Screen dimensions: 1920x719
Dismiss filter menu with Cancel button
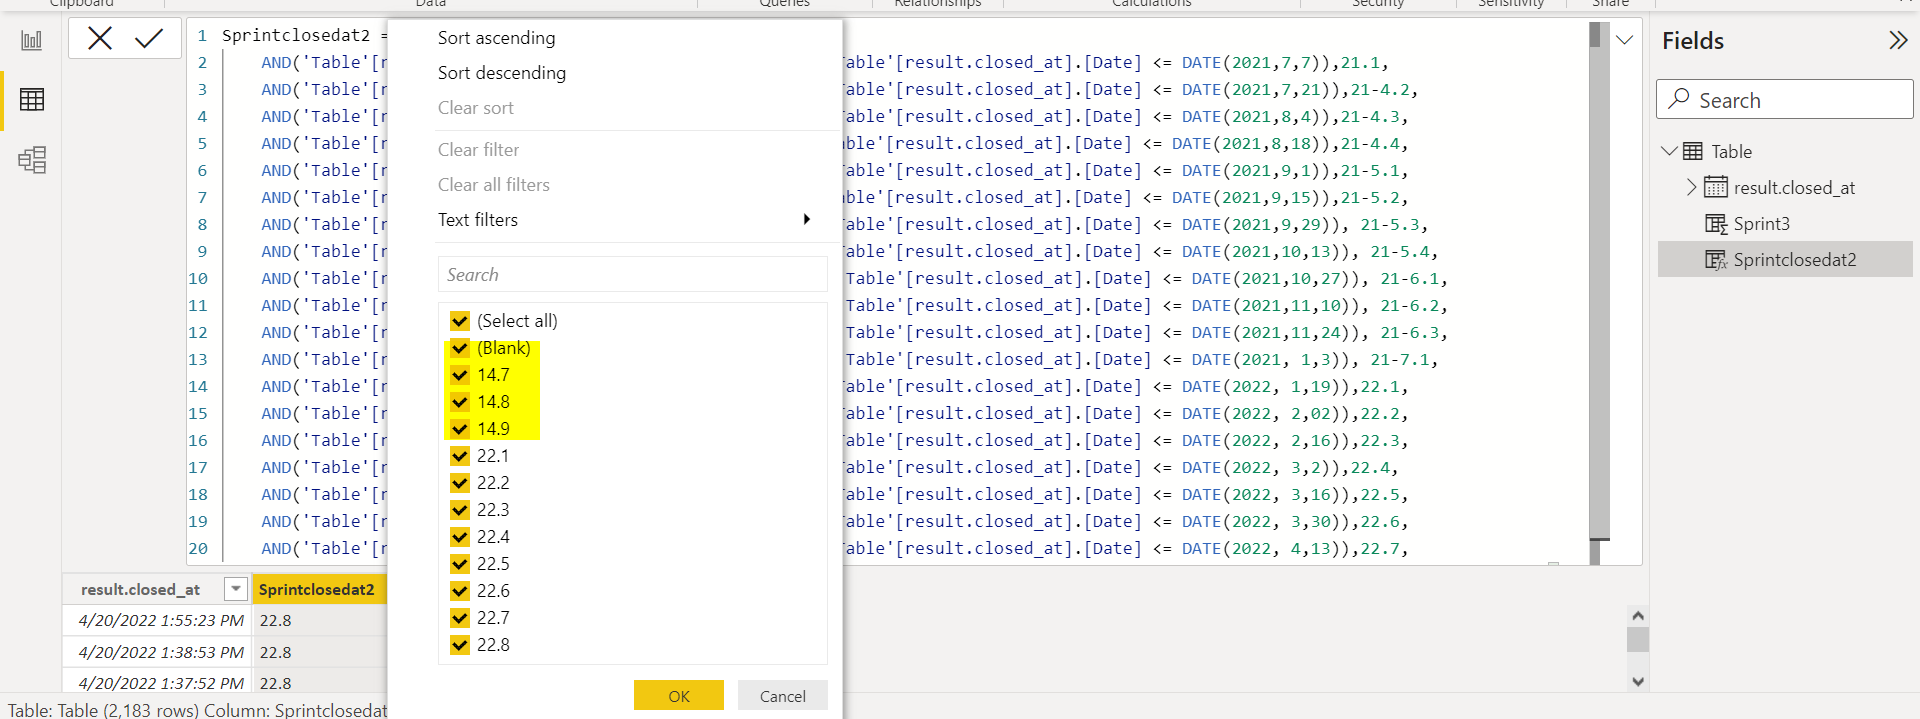click(783, 695)
